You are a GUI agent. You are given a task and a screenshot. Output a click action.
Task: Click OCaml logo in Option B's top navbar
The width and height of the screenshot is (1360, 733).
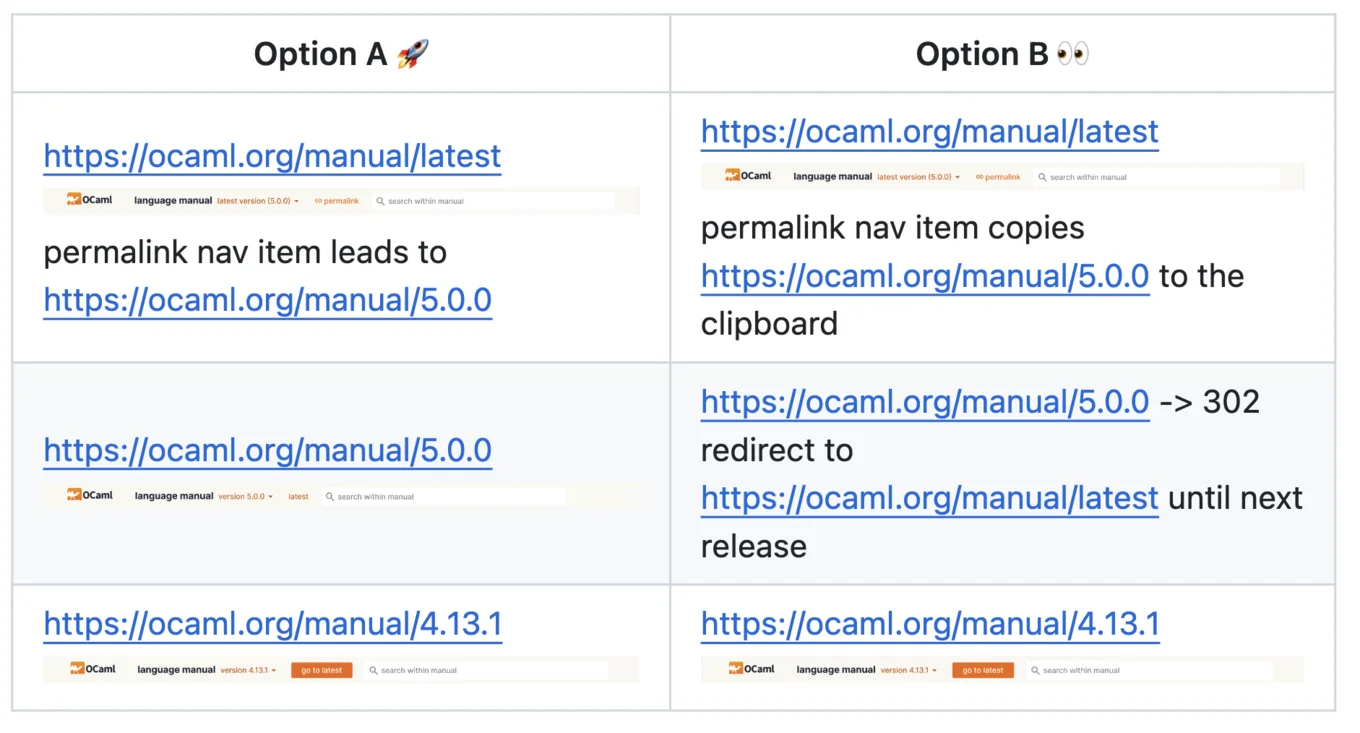[748, 176]
